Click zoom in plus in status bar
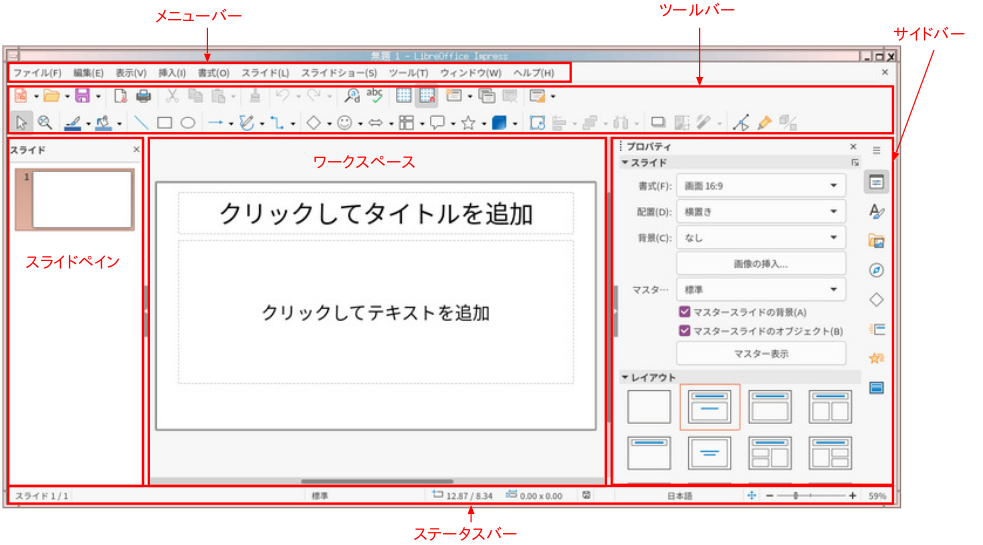 click(853, 495)
